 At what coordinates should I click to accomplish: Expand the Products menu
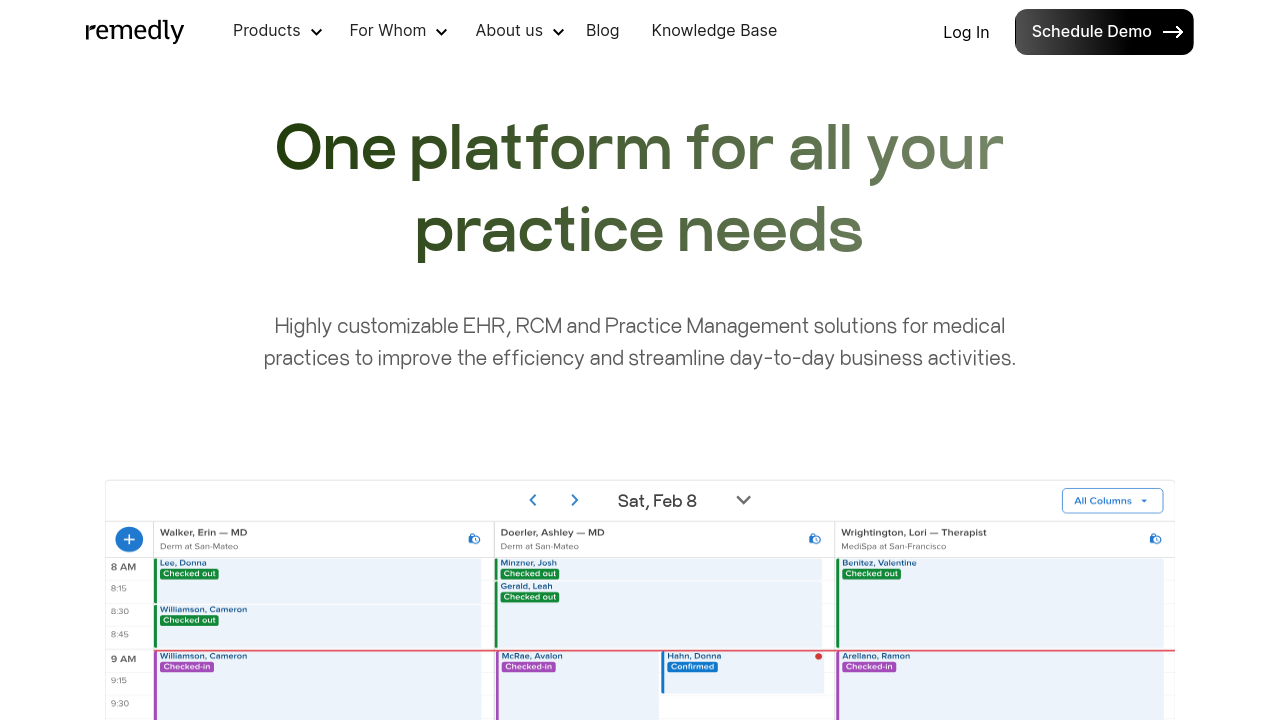[x=277, y=31]
